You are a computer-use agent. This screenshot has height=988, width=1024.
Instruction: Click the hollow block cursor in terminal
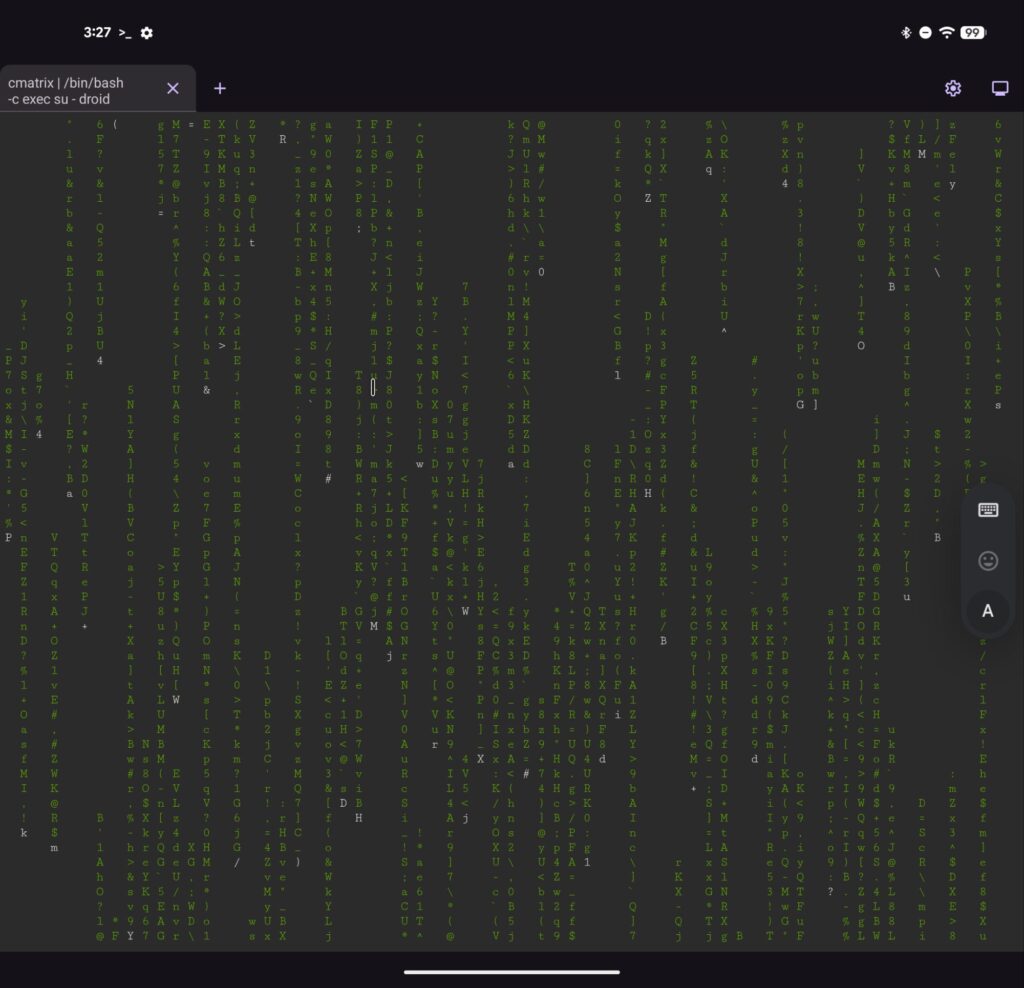coord(373,387)
